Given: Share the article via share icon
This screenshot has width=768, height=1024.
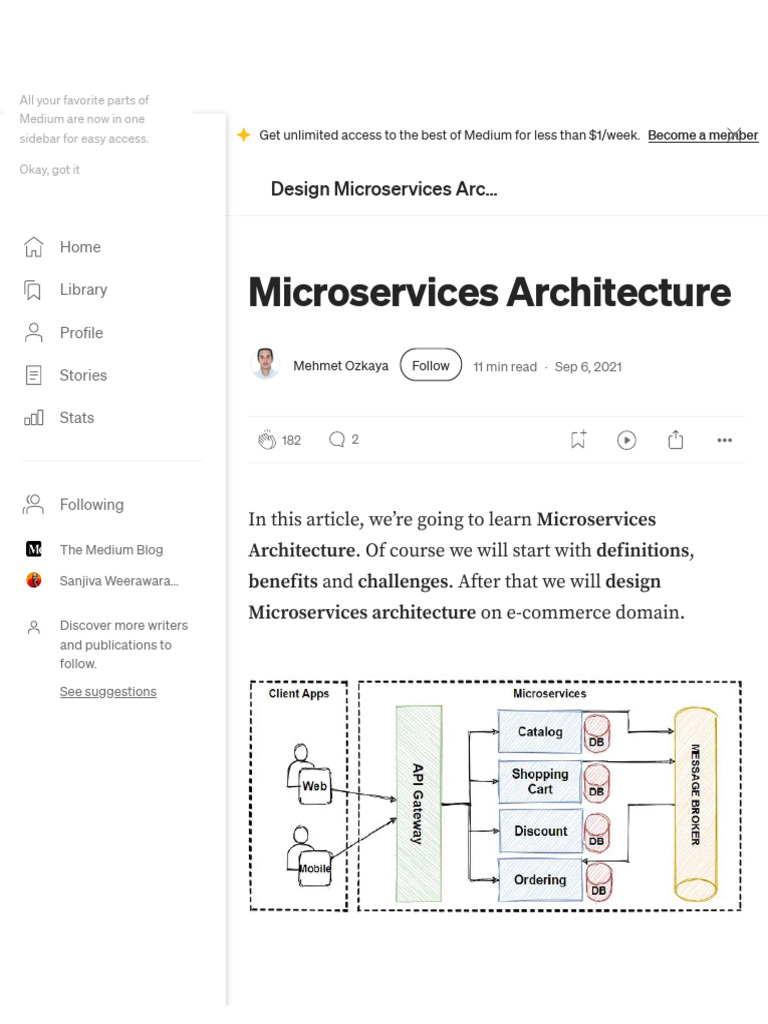Looking at the screenshot, I should pos(676,440).
